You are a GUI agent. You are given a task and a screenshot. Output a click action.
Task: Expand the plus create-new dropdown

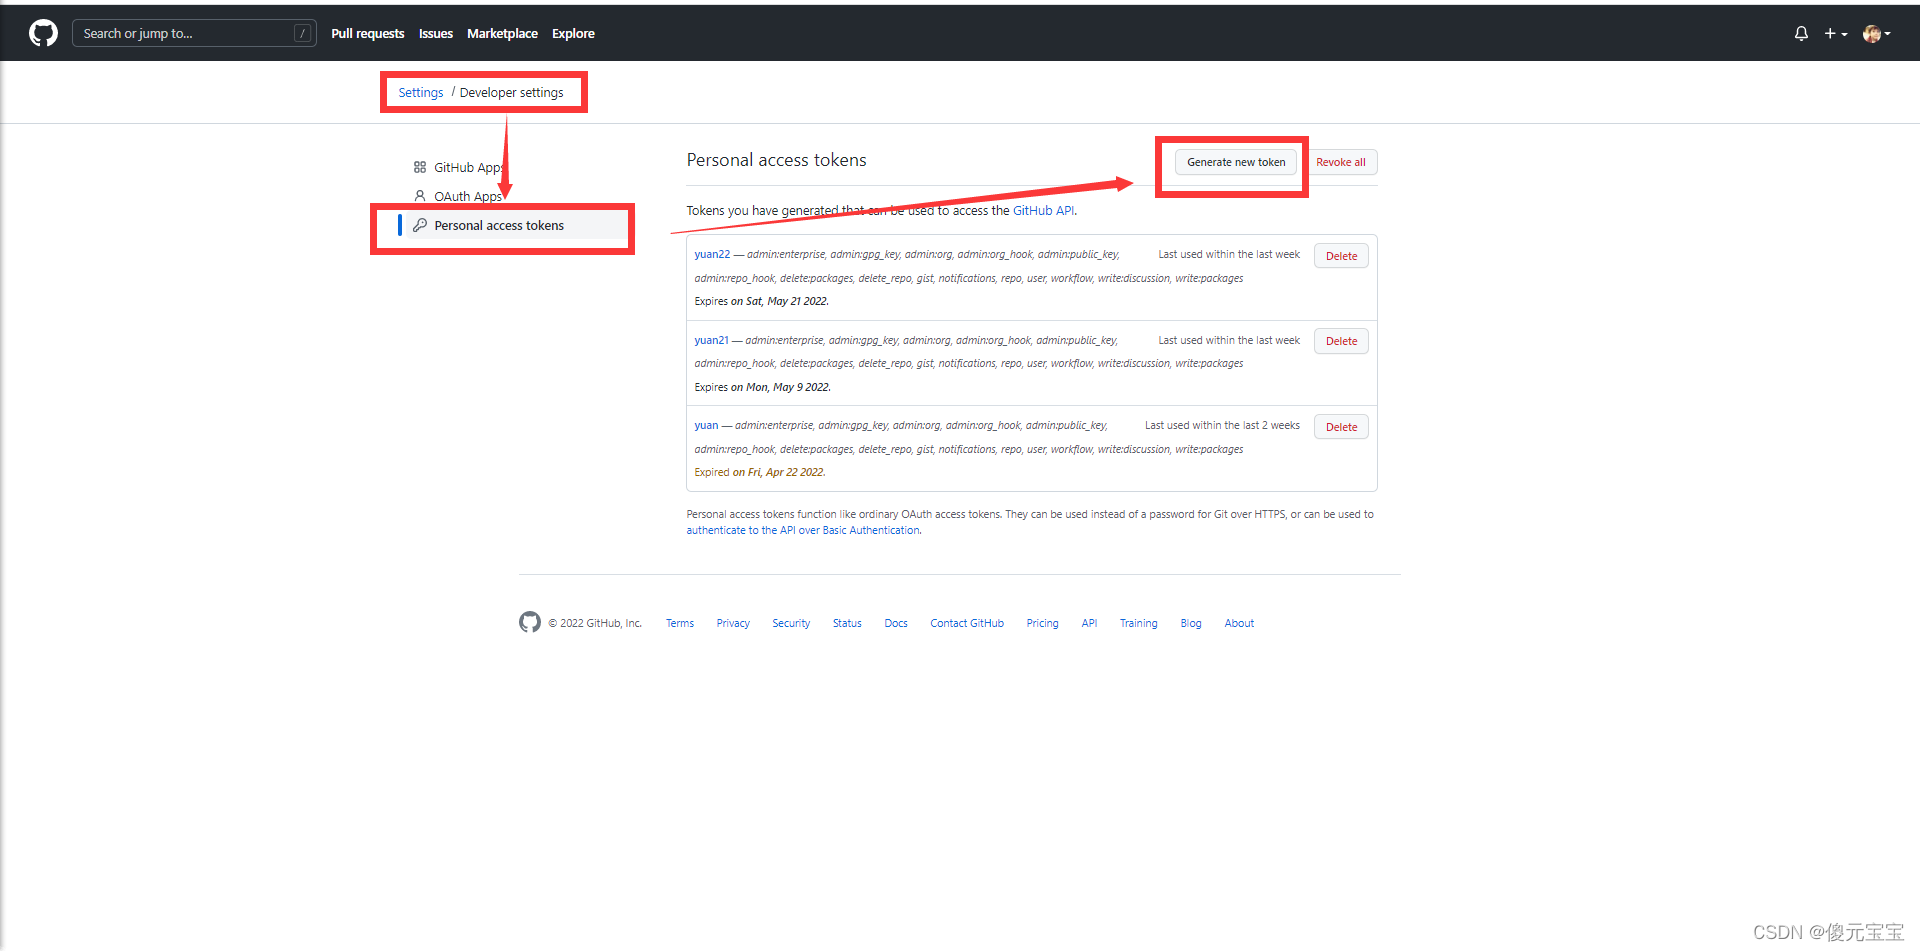click(1835, 34)
